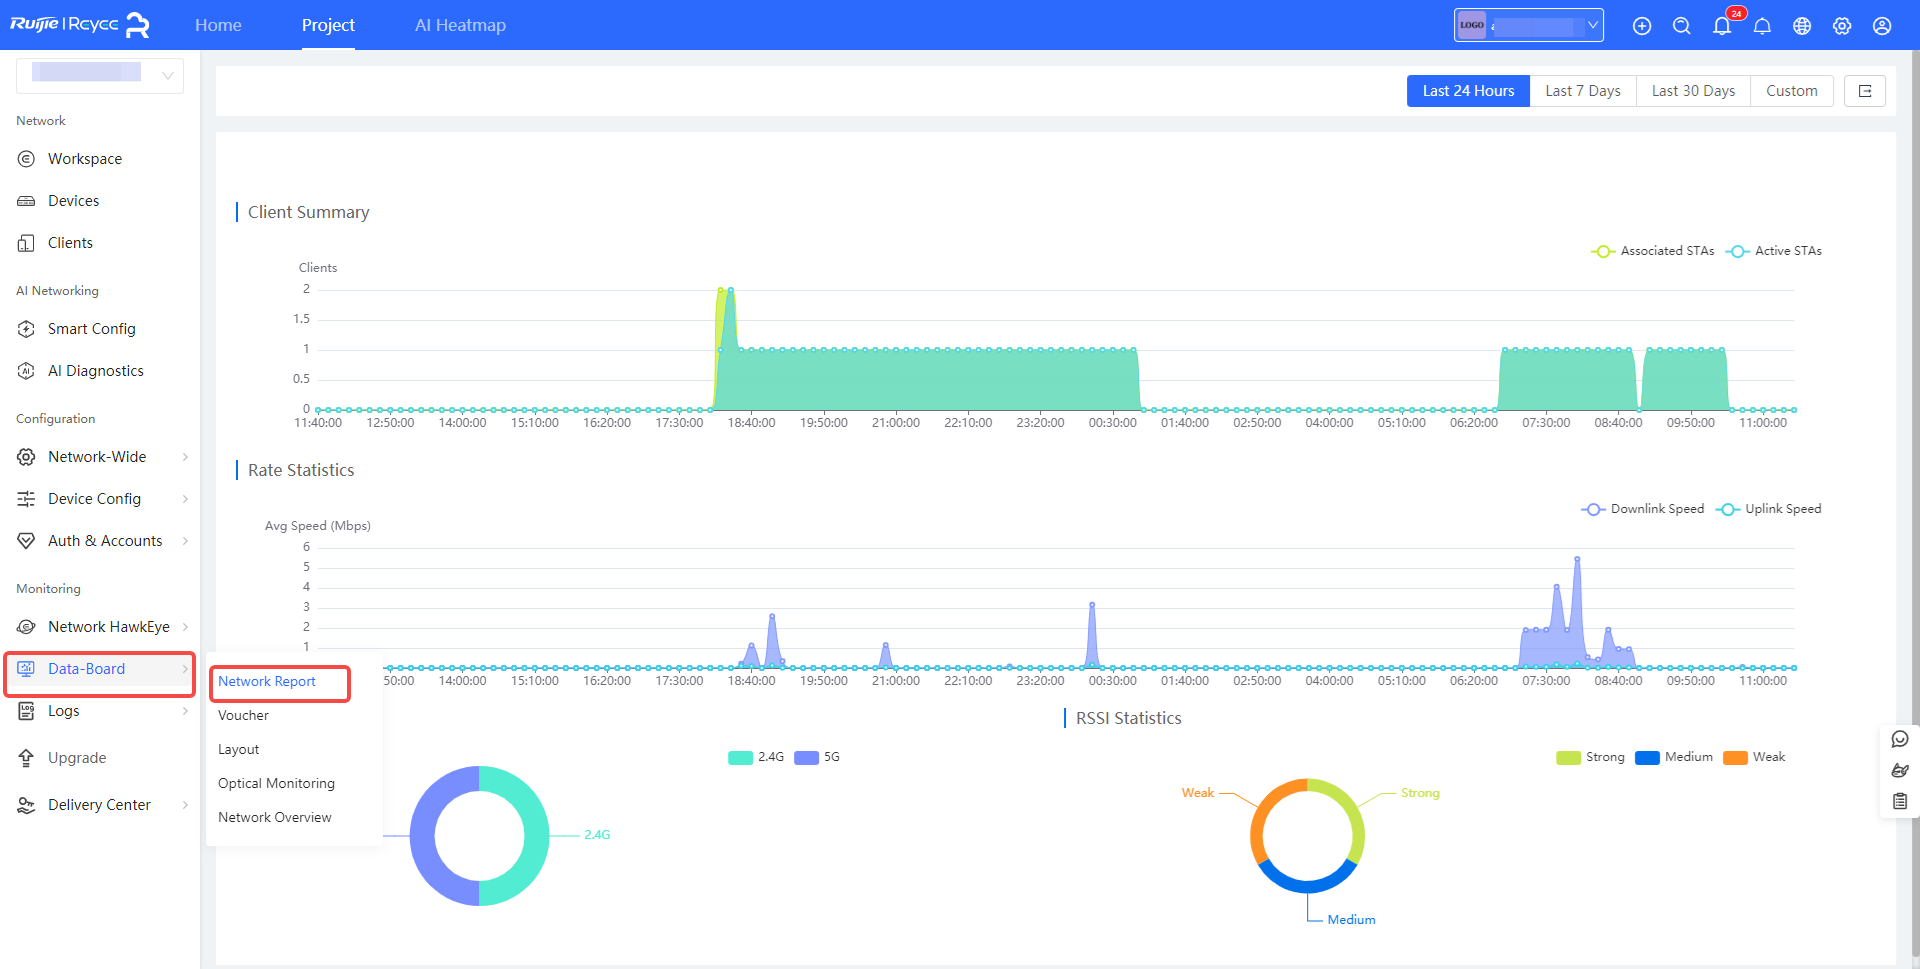Open Network Report from the popup menu
1920x969 pixels.
(x=266, y=682)
